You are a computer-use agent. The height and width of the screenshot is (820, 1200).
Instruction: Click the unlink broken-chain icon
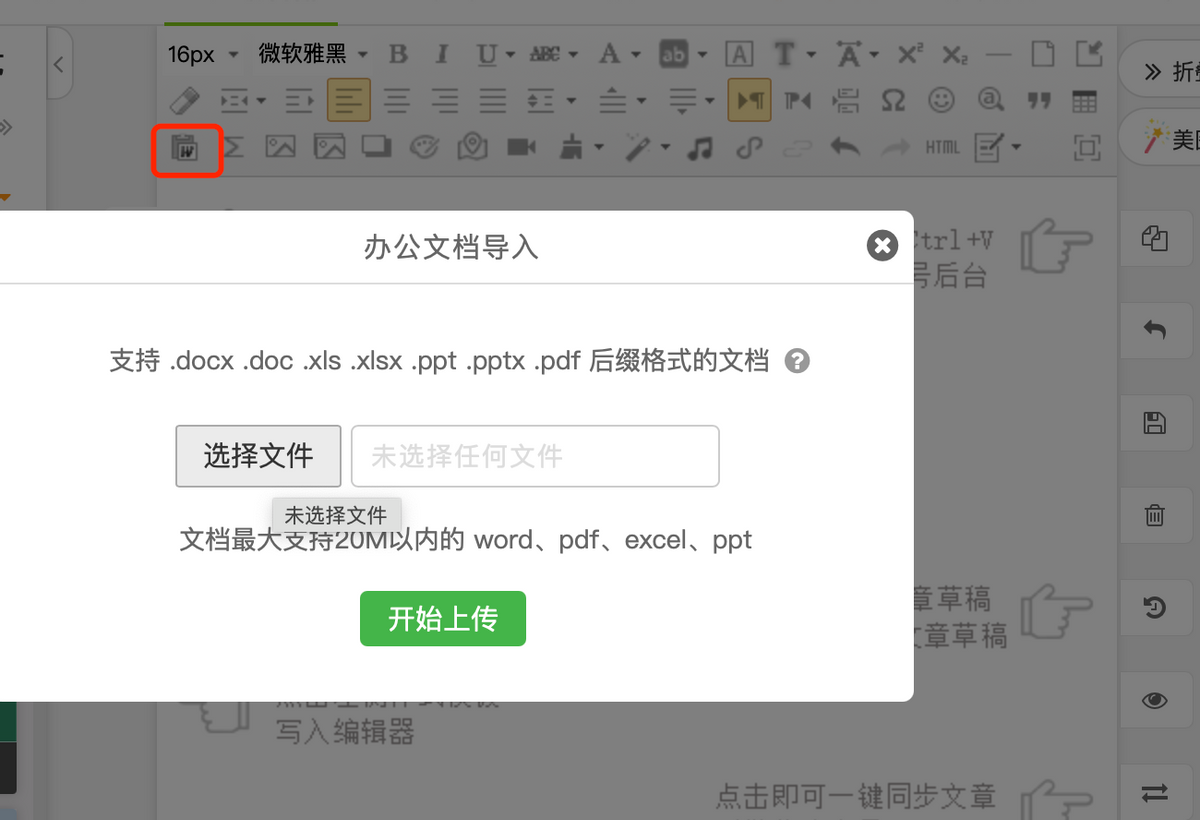[x=797, y=148]
